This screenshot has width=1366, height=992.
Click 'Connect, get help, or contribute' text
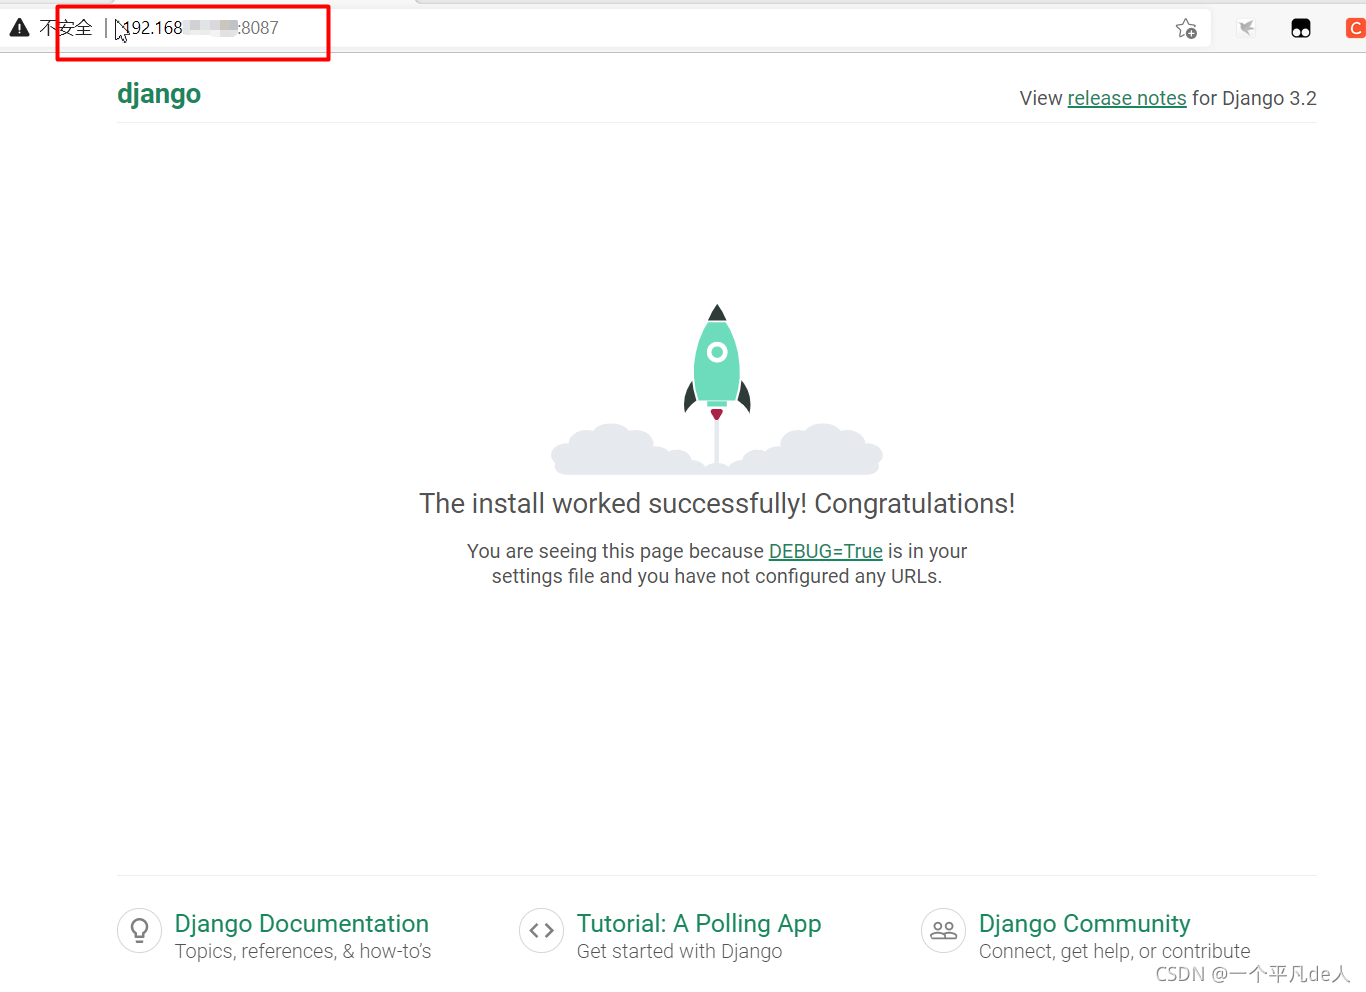[1115, 951]
